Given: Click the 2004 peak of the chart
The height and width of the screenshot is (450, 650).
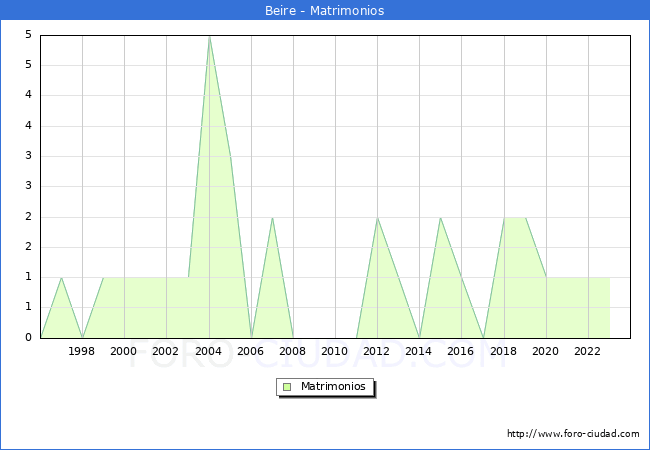Looking at the screenshot, I should [209, 37].
